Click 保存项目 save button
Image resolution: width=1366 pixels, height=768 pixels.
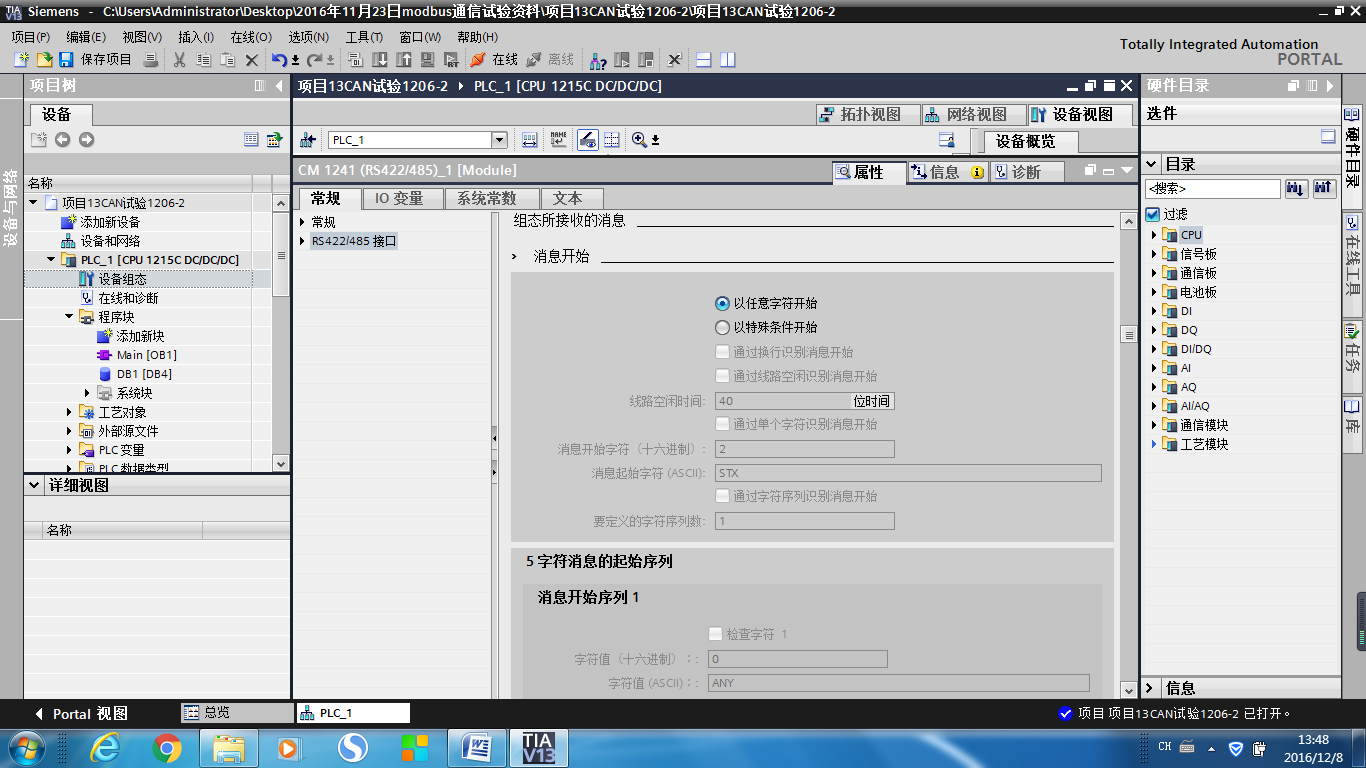tap(95, 60)
